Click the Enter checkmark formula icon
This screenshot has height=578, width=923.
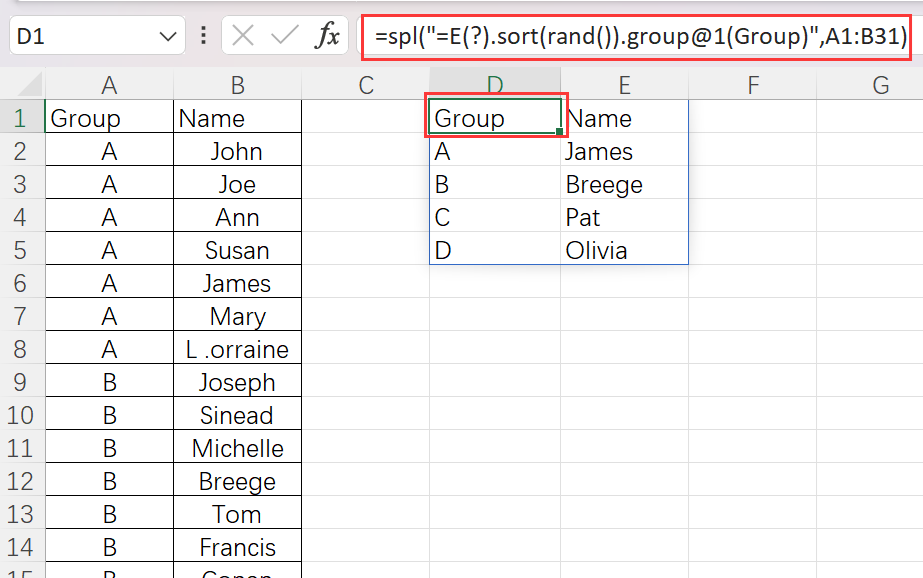coord(285,37)
